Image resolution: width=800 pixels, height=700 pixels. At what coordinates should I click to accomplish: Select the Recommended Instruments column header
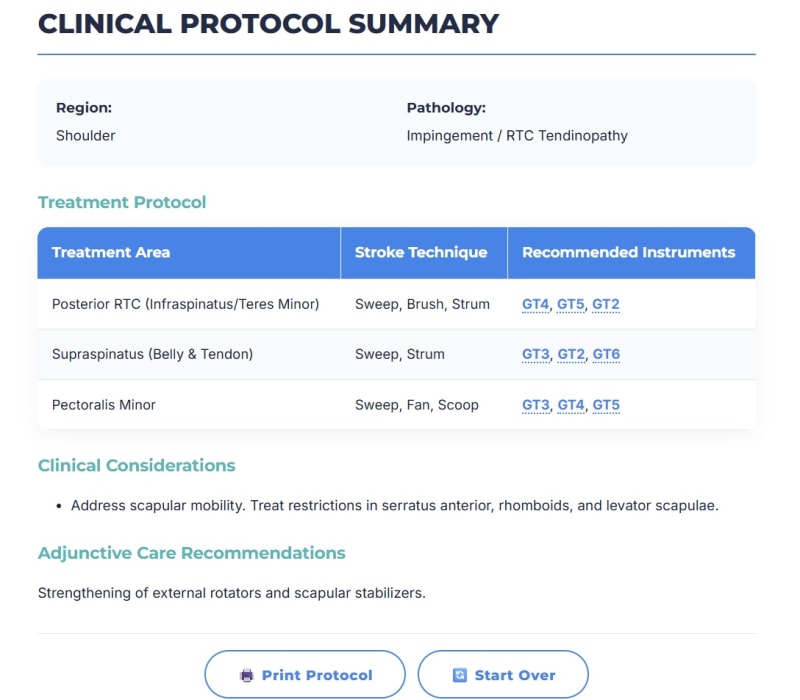point(632,253)
